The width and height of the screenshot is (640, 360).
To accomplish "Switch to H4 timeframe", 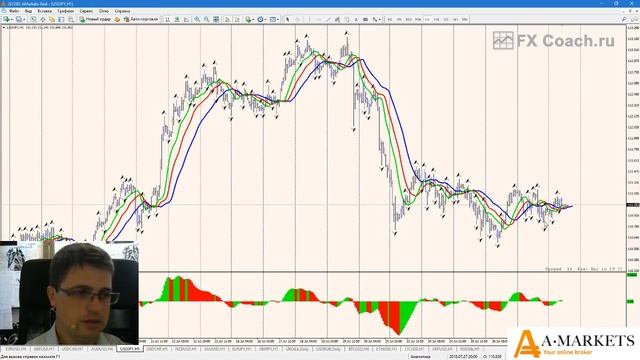I will 436,19.
